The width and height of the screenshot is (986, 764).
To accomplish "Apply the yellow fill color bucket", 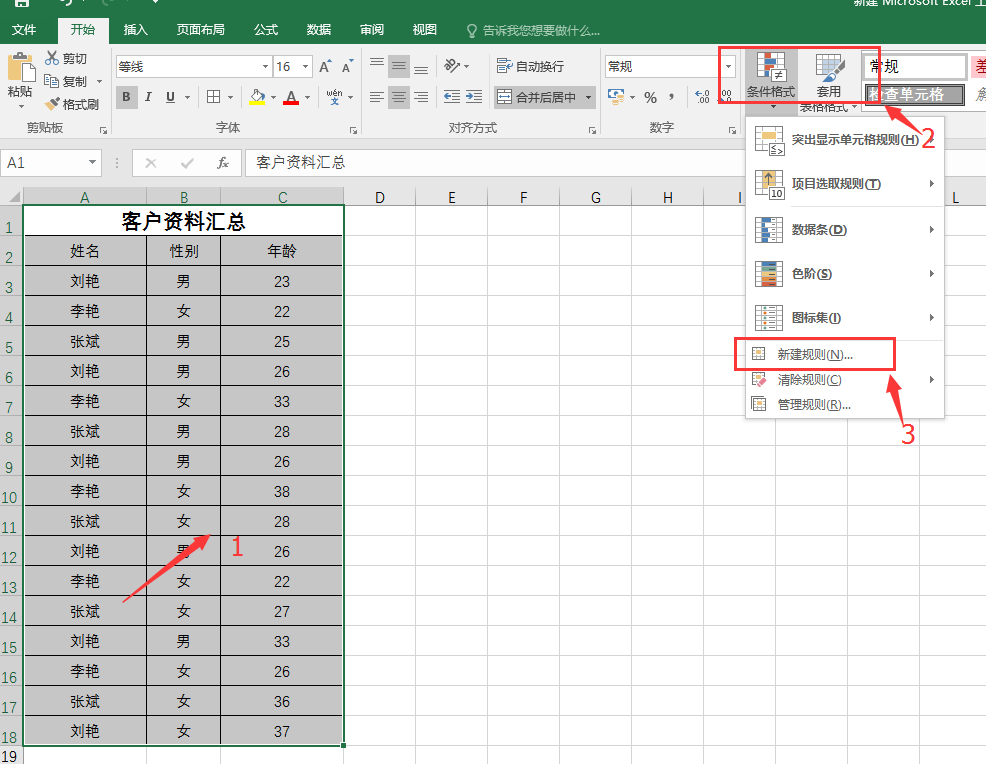I will 257,97.
